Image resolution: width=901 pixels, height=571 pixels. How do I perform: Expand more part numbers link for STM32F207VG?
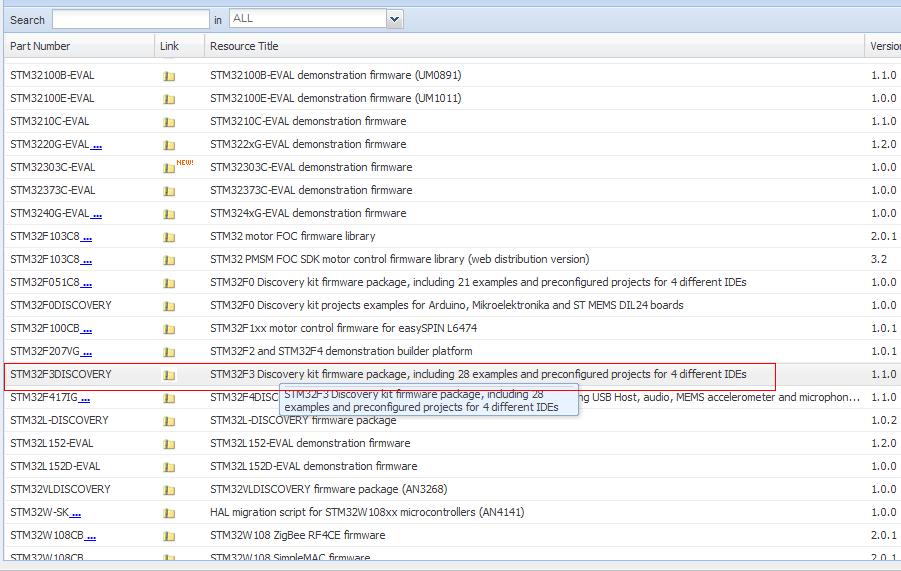(87, 352)
